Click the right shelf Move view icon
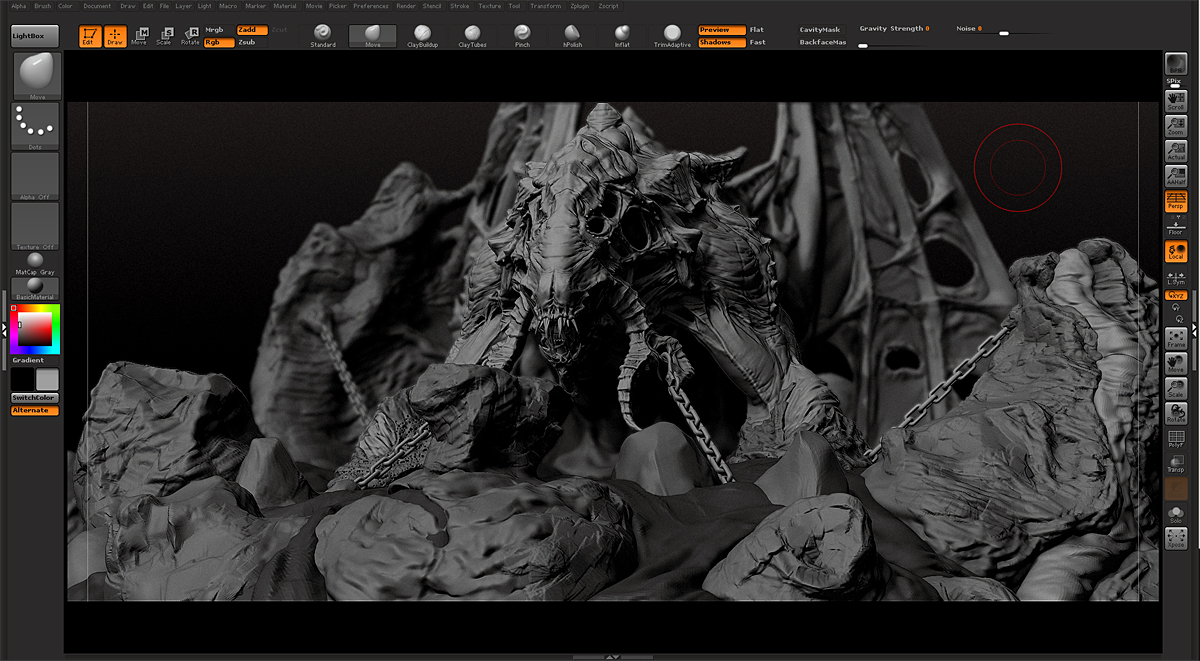The image size is (1200, 661). 1176,362
